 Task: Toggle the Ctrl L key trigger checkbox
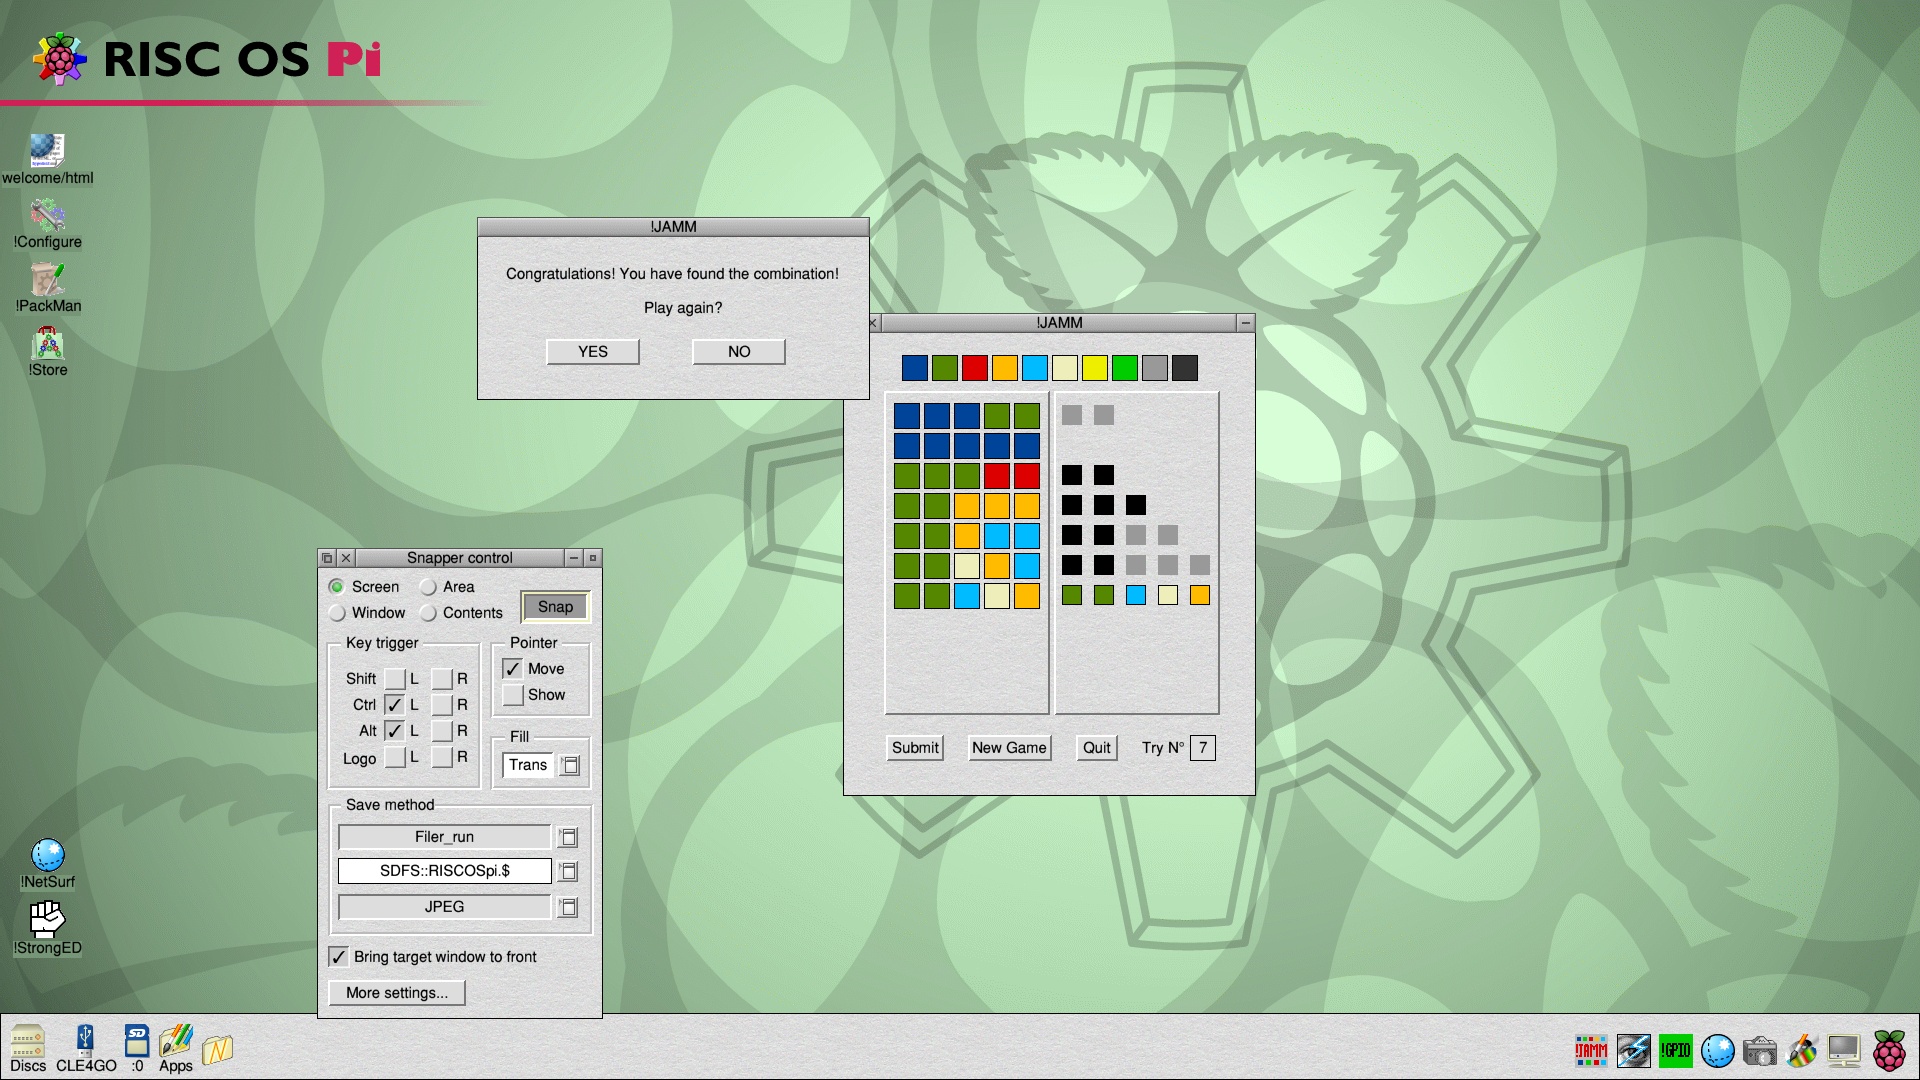click(395, 705)
